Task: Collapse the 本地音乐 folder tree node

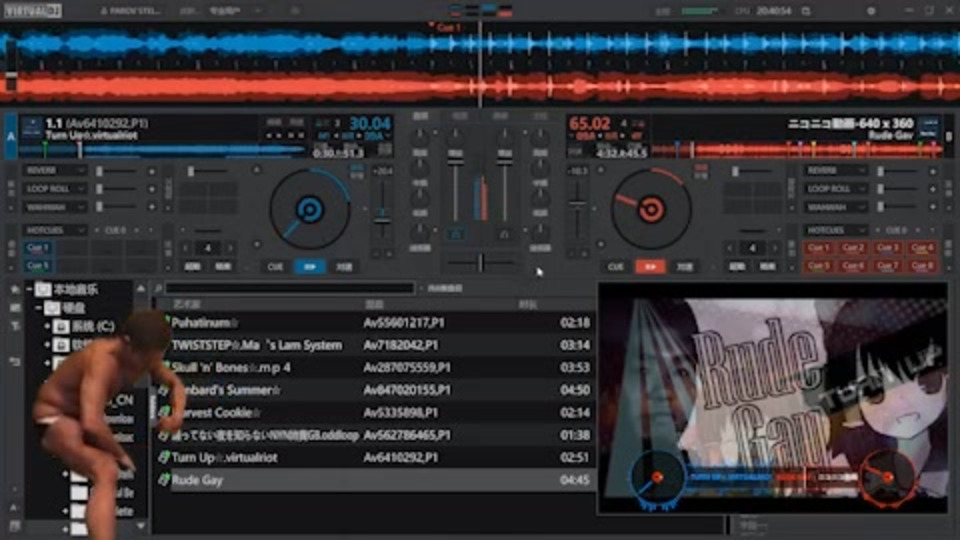Action: tap(28, 289)
